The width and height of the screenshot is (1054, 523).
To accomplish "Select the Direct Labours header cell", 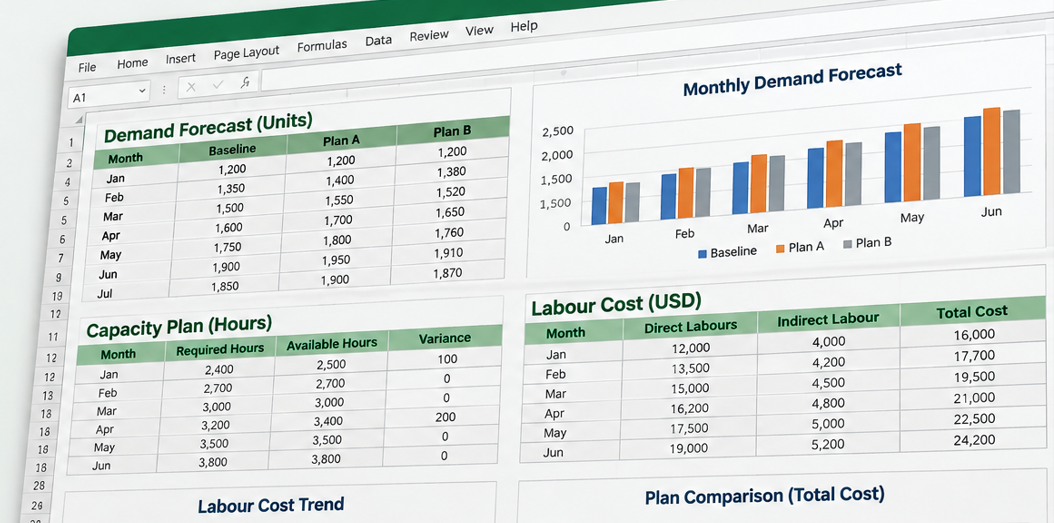I will [x=690, y=327].
